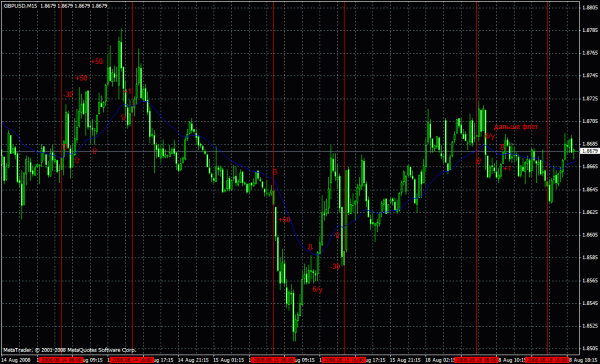Select the 2008.08.14 08:00 vertical line label
600x364 pixels.
tap(62, 360)
